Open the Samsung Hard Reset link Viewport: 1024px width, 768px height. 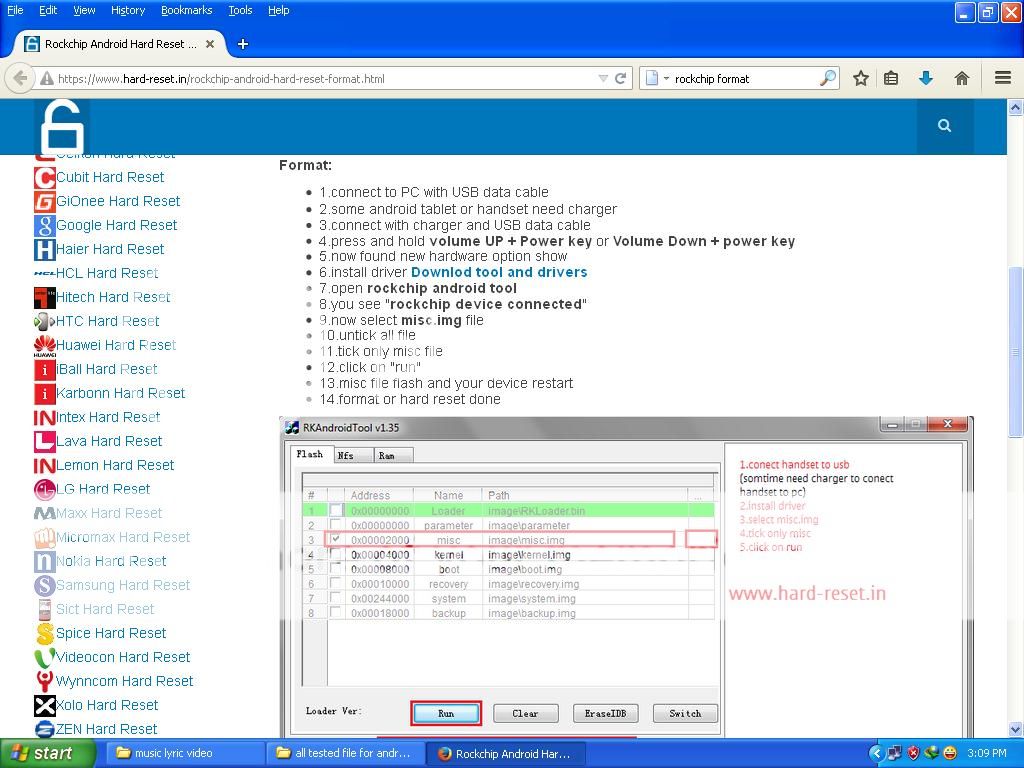coord(122,585)
